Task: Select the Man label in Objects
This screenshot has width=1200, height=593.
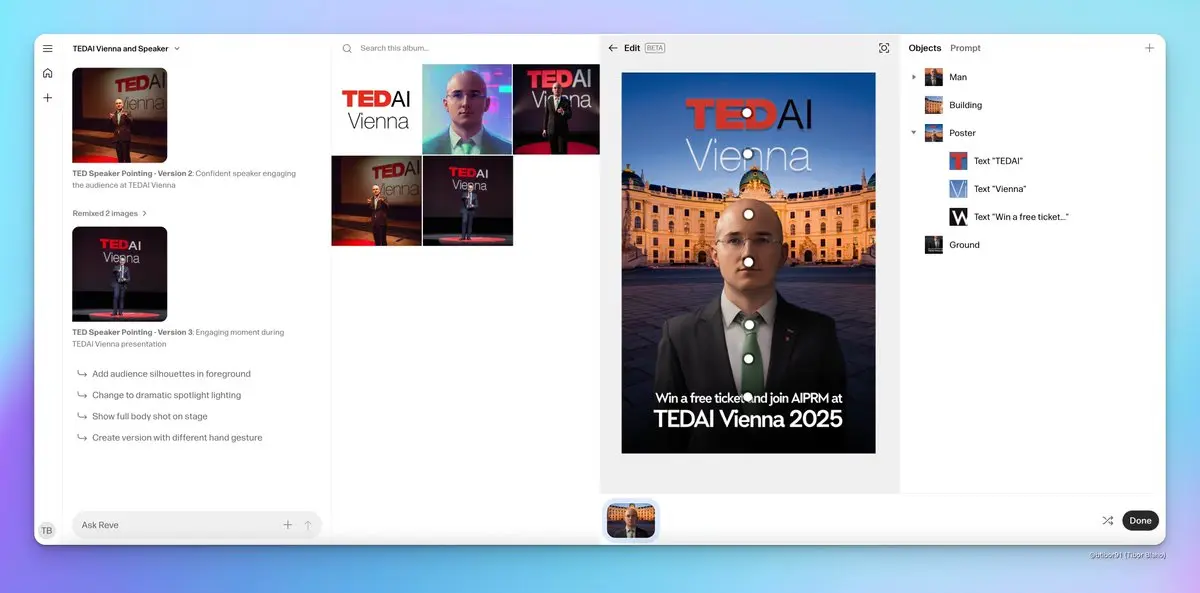Action: coord(958,77)
